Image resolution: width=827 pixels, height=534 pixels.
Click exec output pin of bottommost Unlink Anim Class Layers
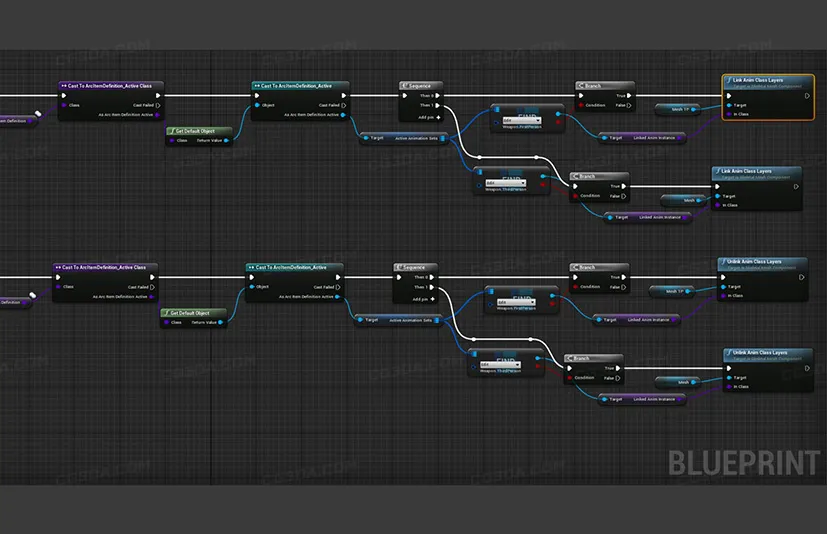pyautogui.click(x=807, y=368)
